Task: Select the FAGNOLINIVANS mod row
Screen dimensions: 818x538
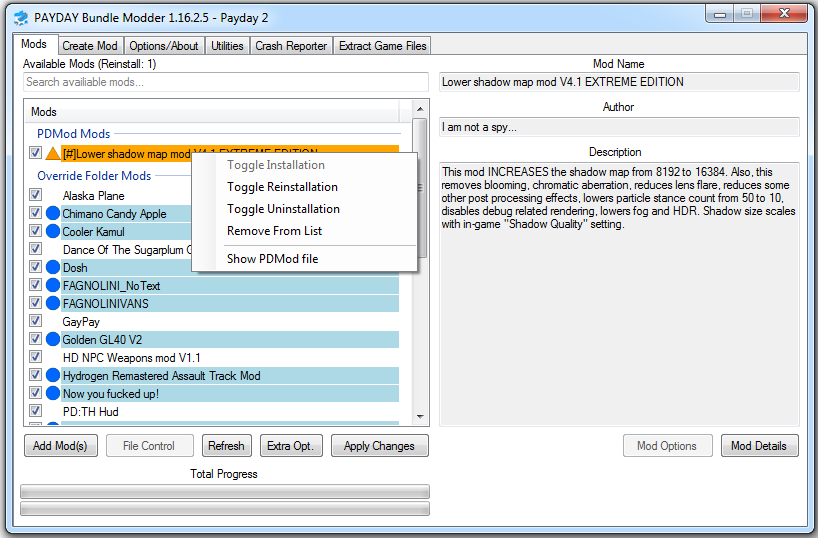Action: (230, 303)
